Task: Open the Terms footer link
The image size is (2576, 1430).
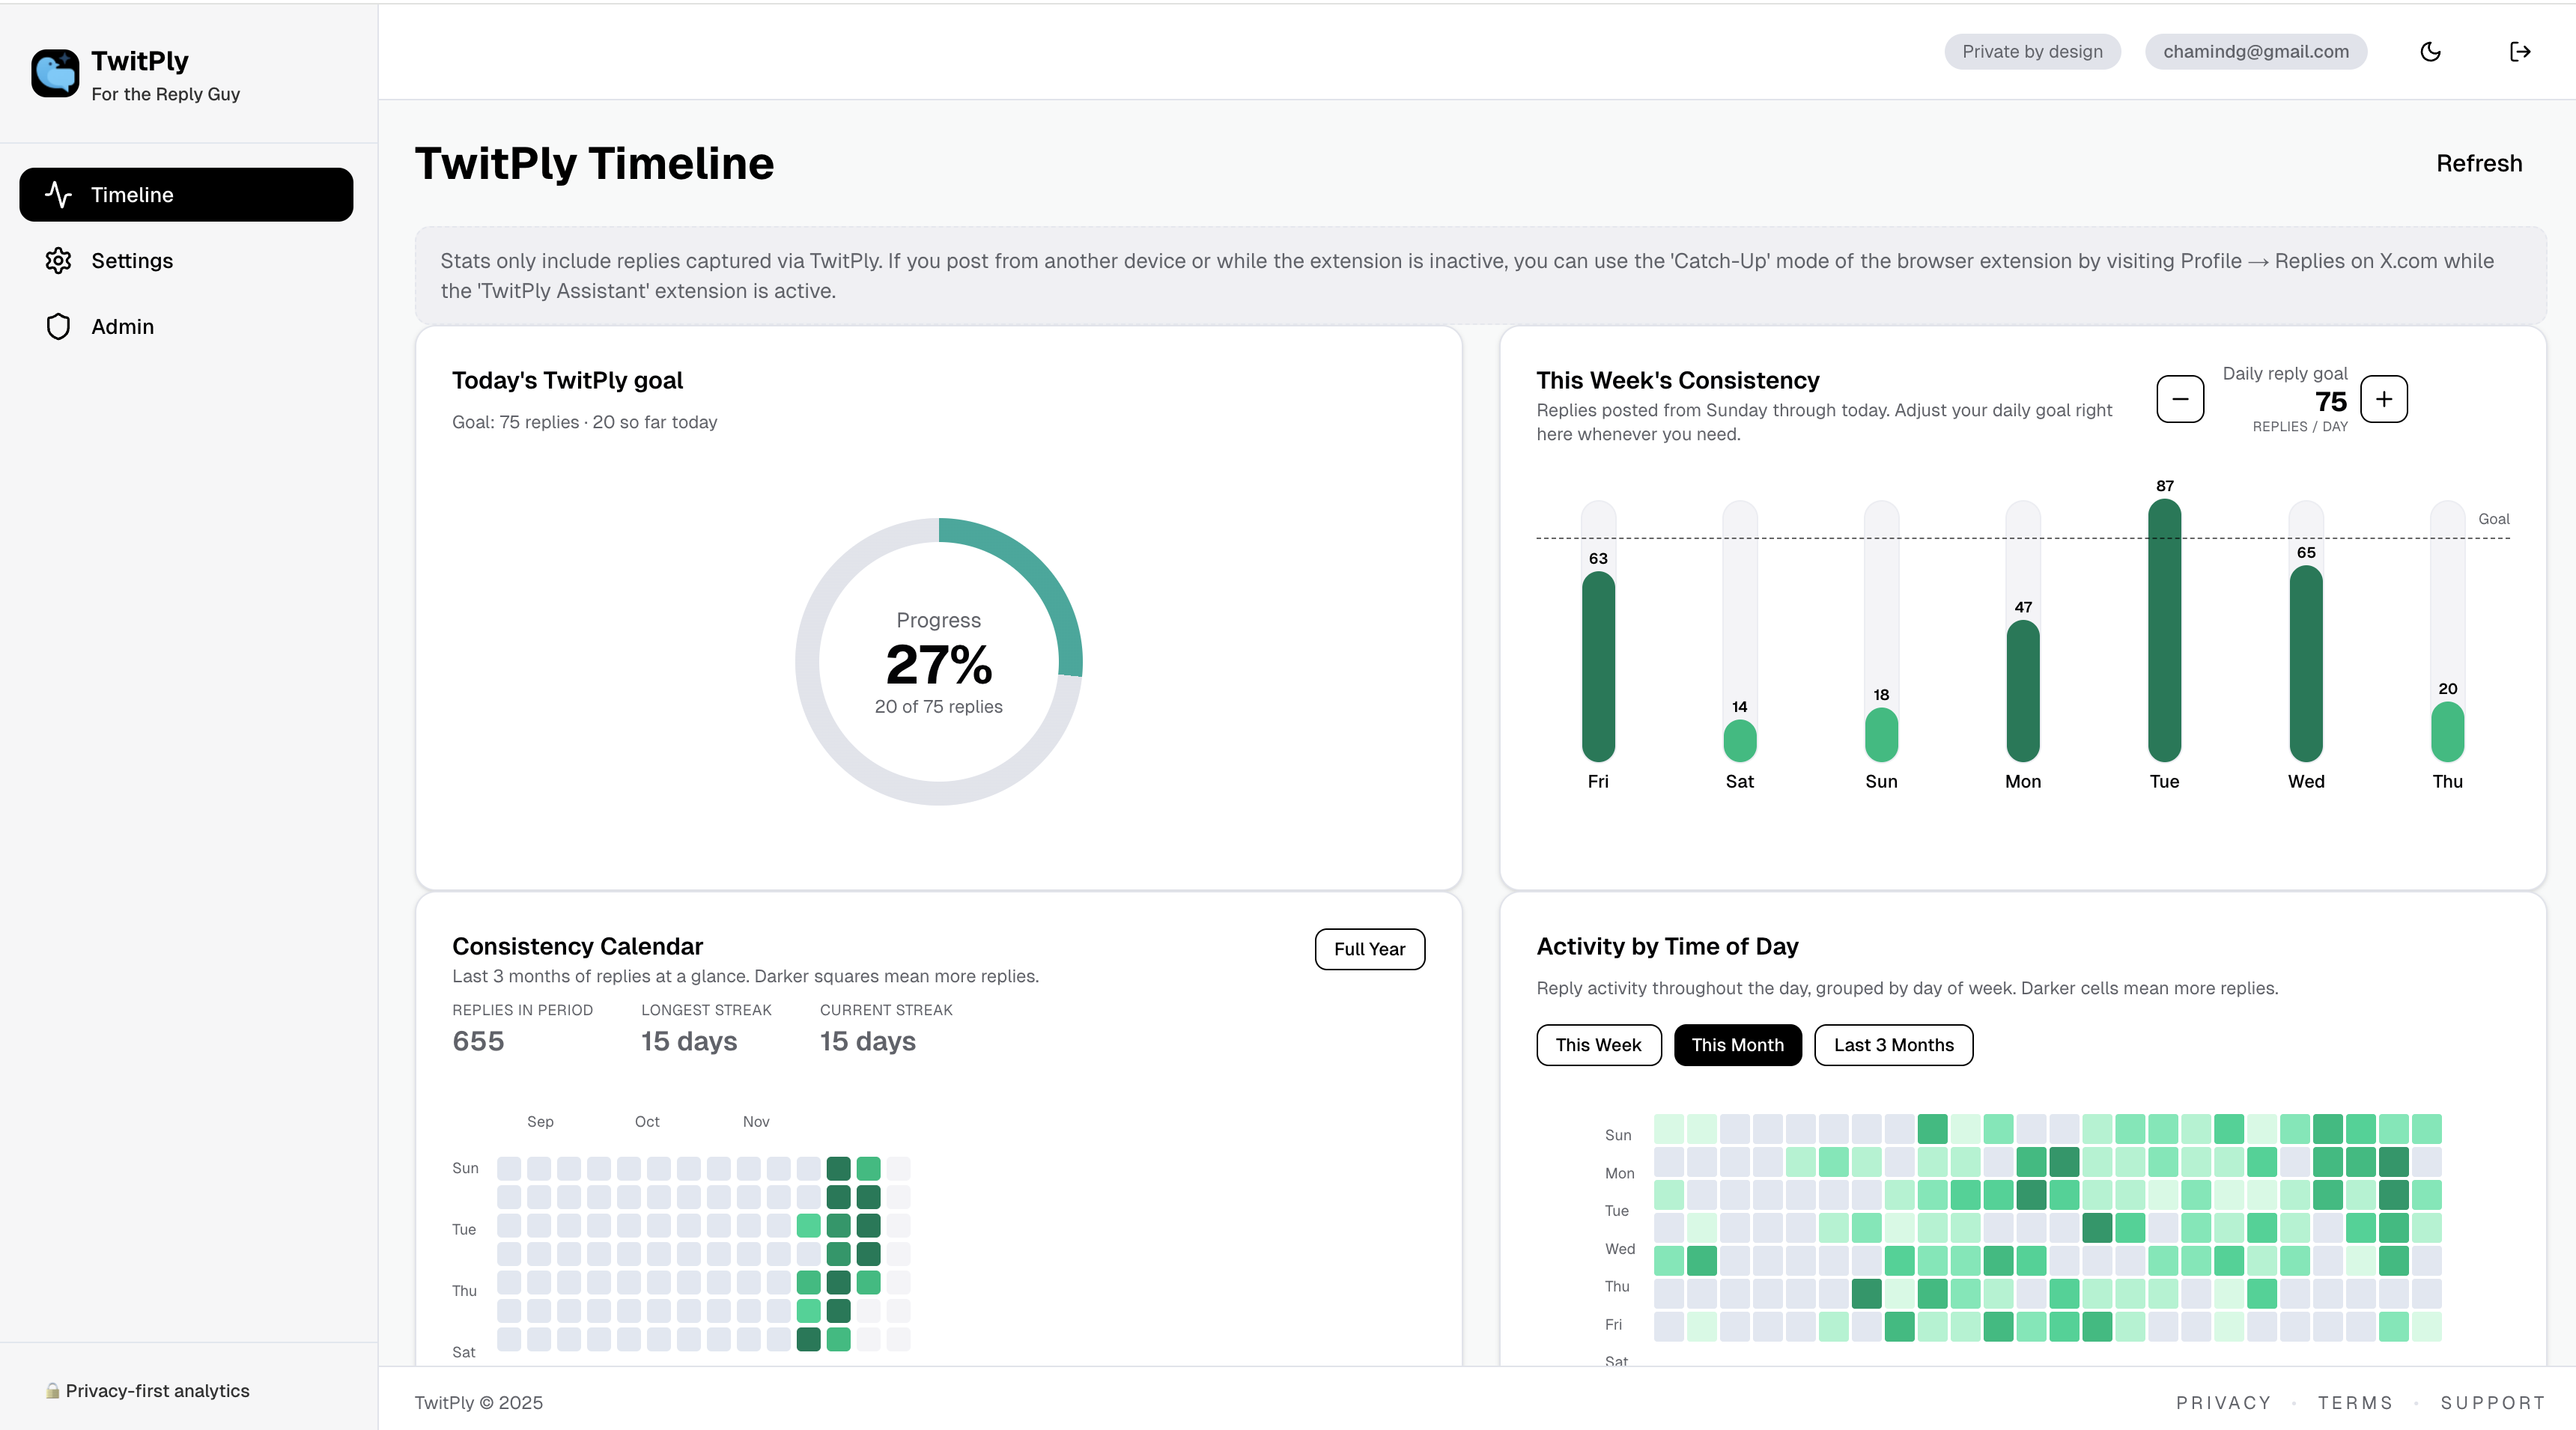Action: tap(2355, 1403)
